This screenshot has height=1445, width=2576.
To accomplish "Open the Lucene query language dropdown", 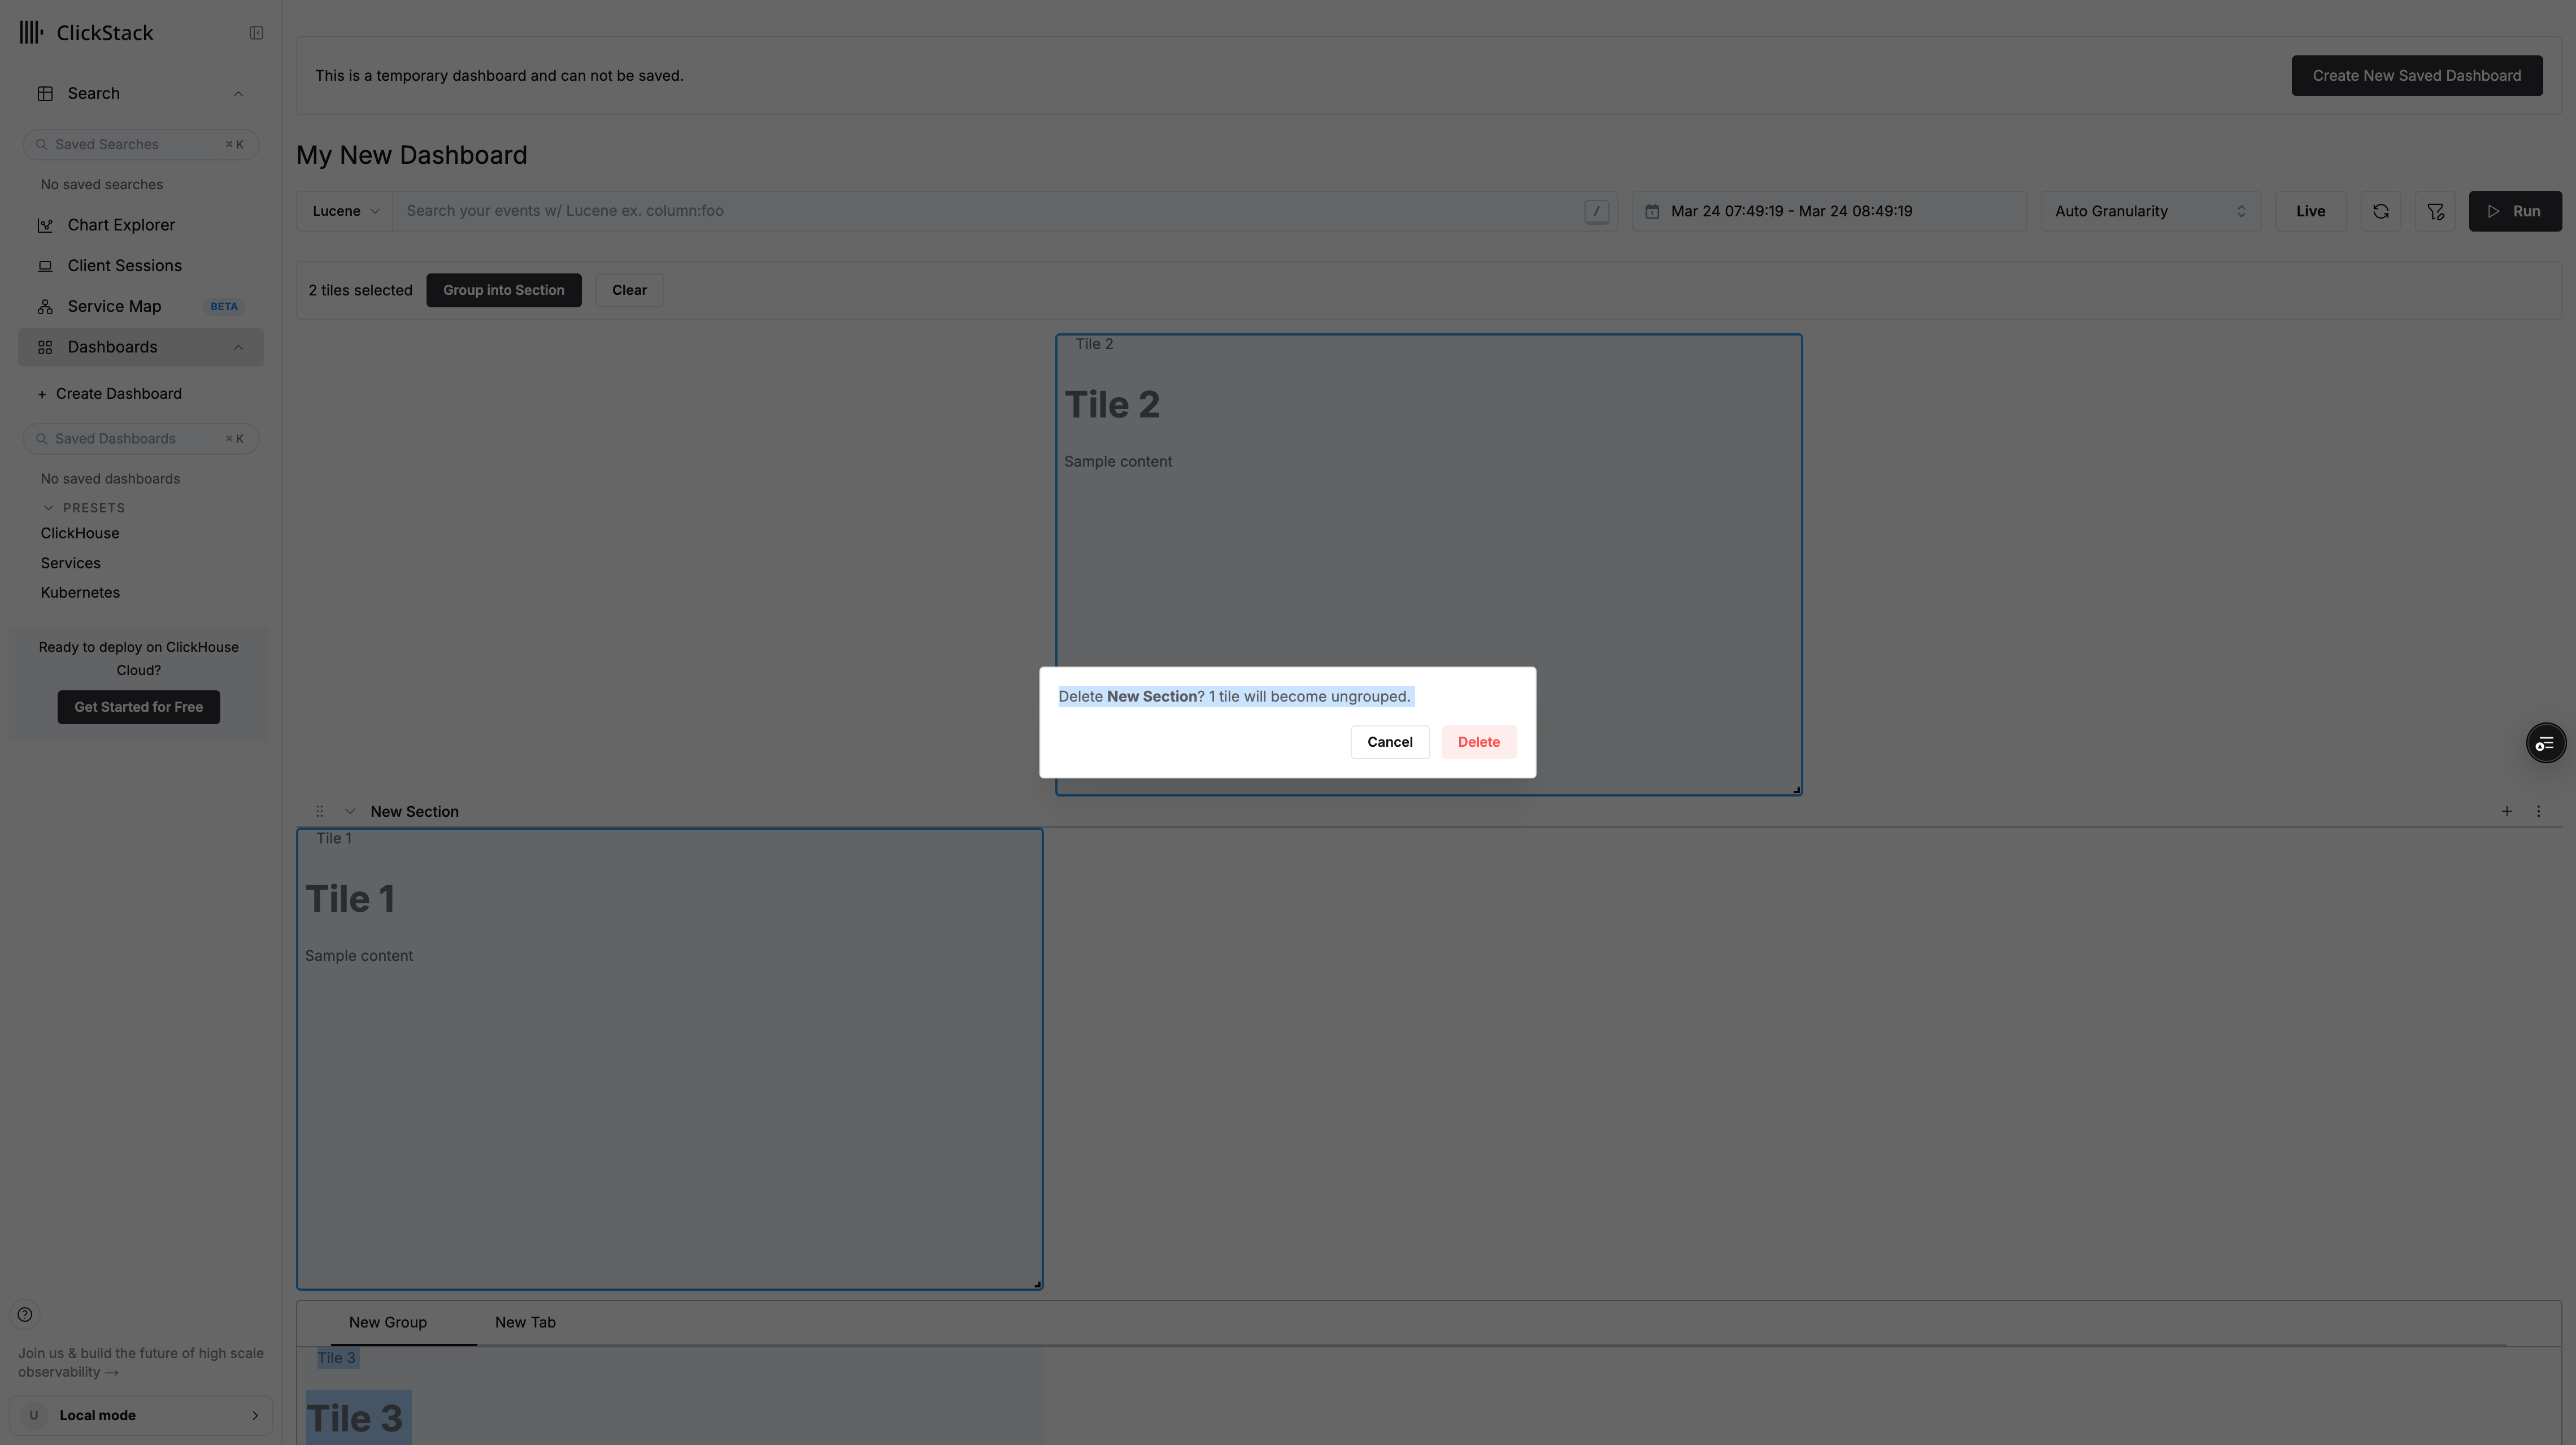I will coord(345,211).
